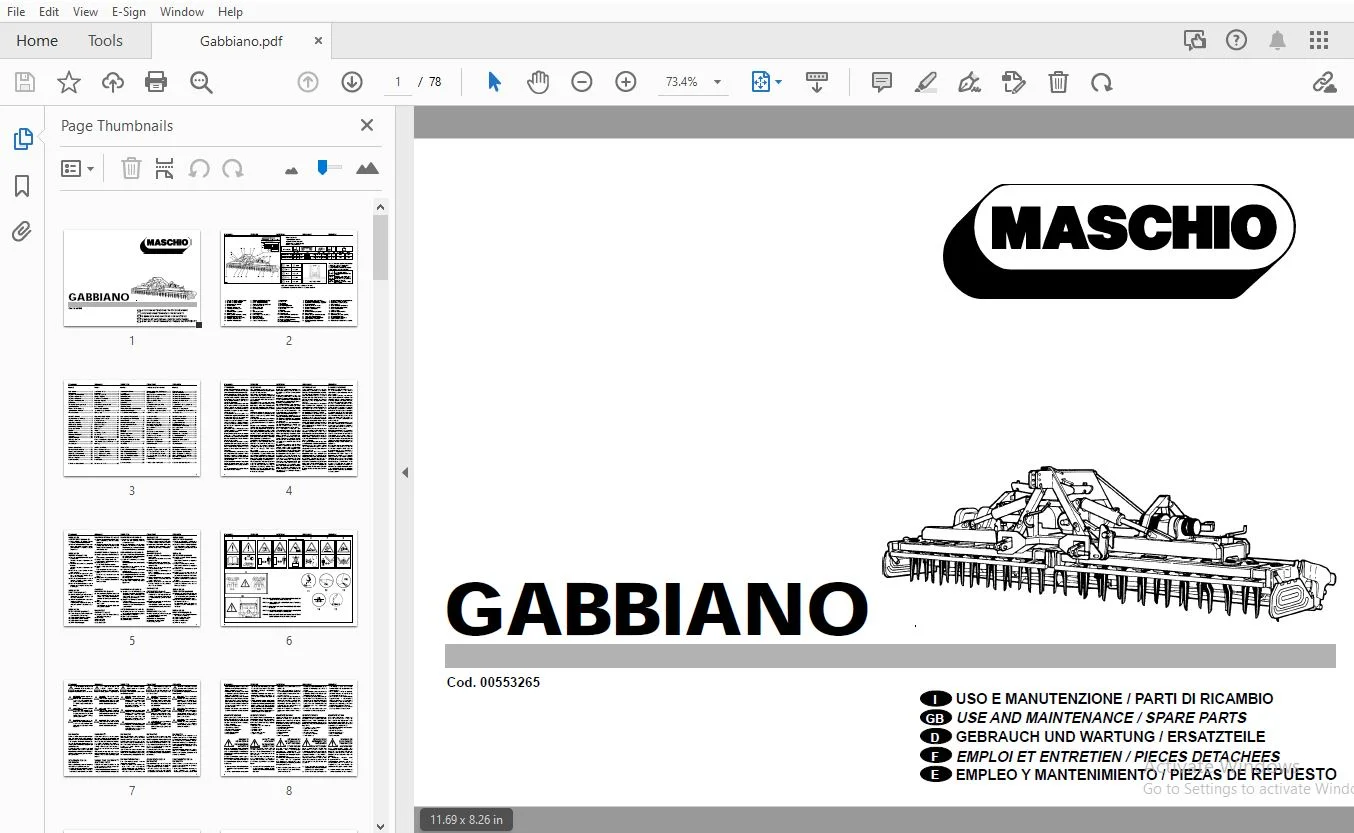Select page 2 thumbnail

(x=289, y=278)
